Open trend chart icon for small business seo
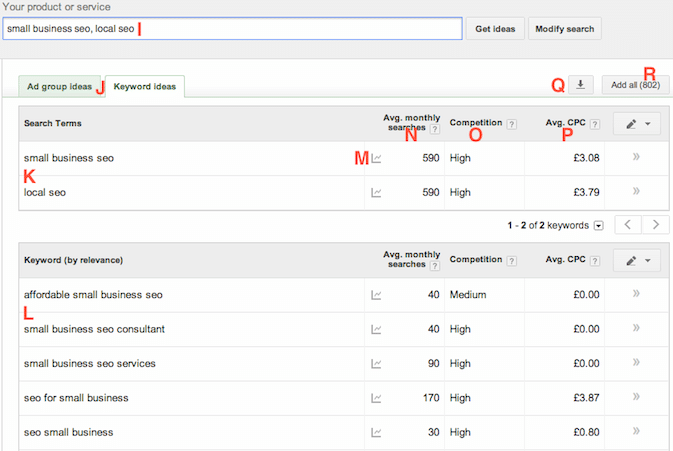This screenshot has height=451, width=673. click(377, 158)
